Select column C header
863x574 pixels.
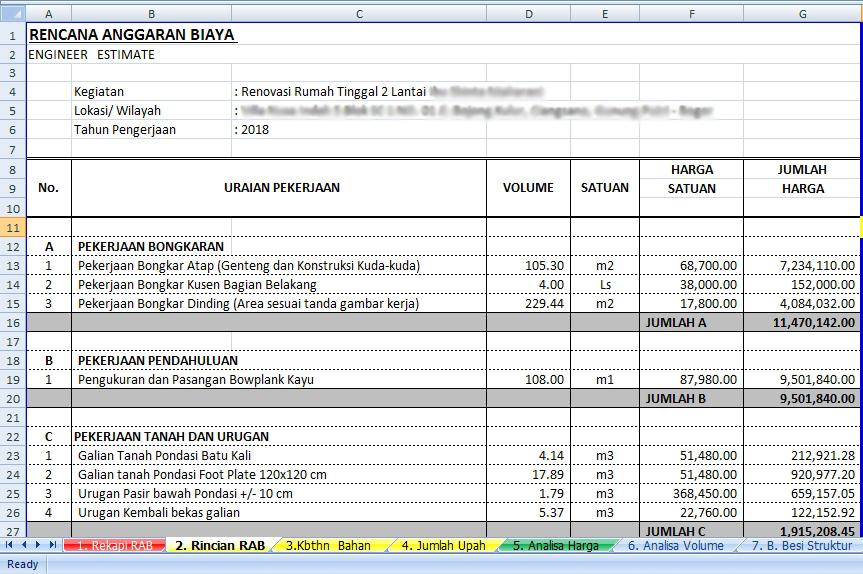359,14
